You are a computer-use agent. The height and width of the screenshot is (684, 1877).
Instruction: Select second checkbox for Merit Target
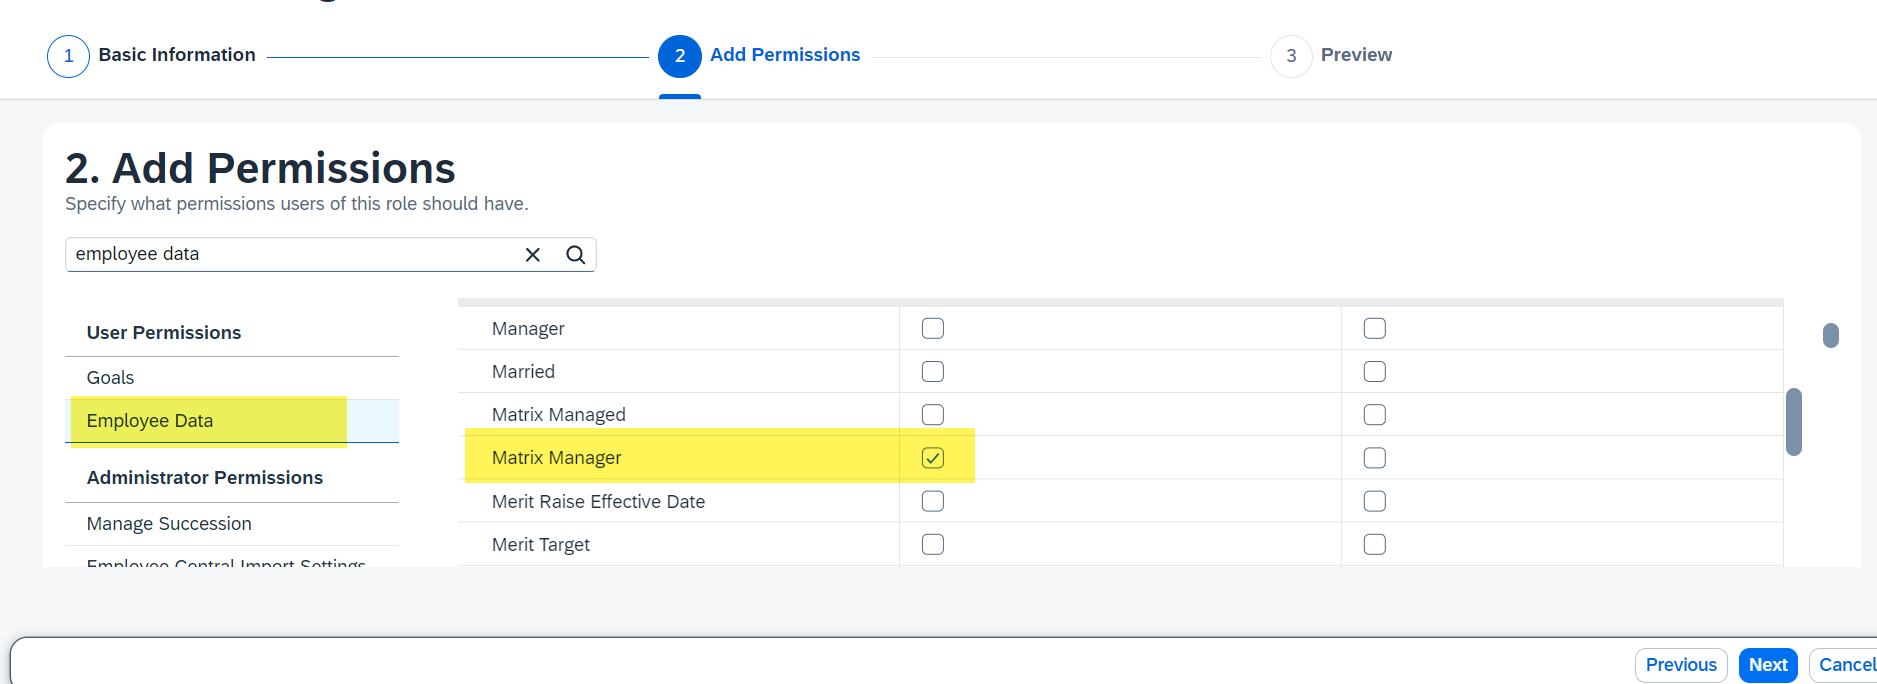(x=1375, y=544)
